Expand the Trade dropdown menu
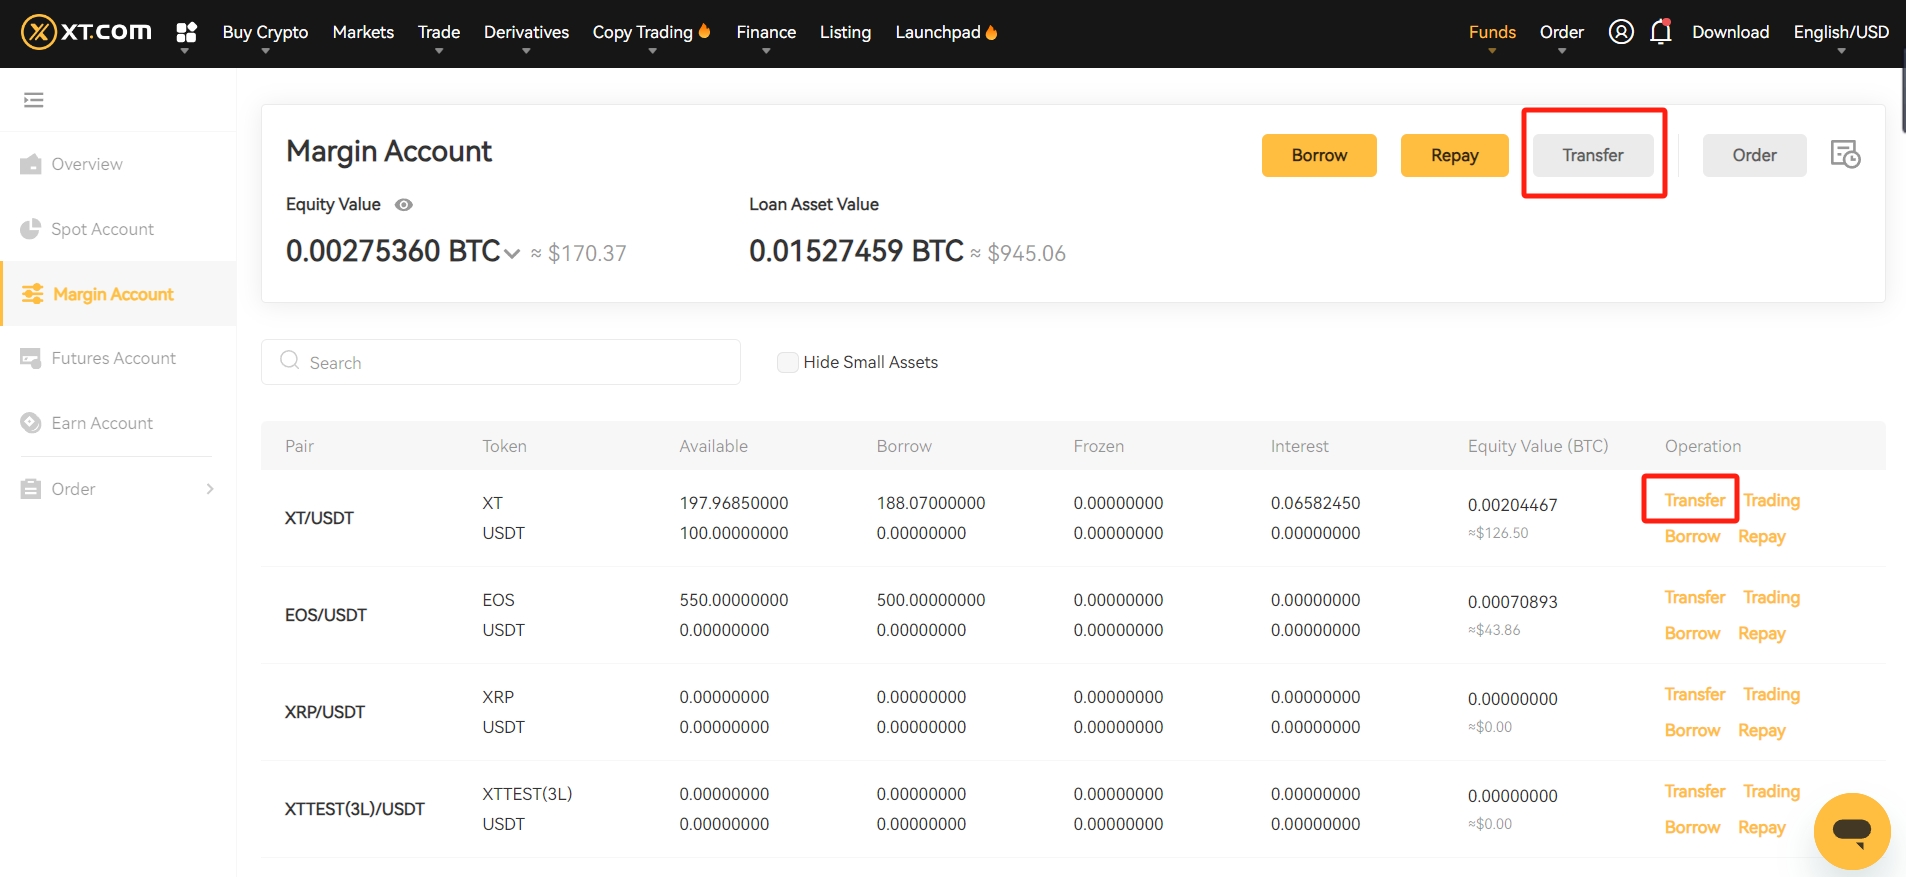The height and width of the screenshot is (877, 1906). pyautogui.click(x=439, y=32)
